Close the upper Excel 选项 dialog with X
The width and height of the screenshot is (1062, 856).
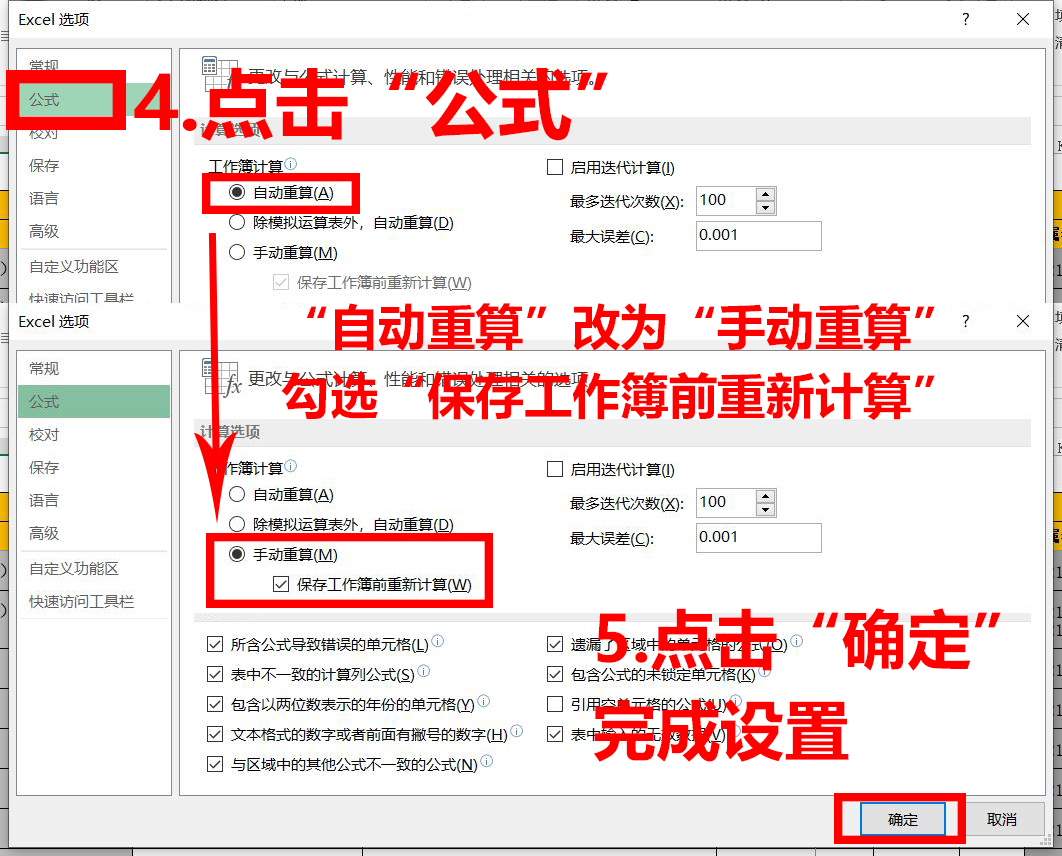coord(1023,19)
